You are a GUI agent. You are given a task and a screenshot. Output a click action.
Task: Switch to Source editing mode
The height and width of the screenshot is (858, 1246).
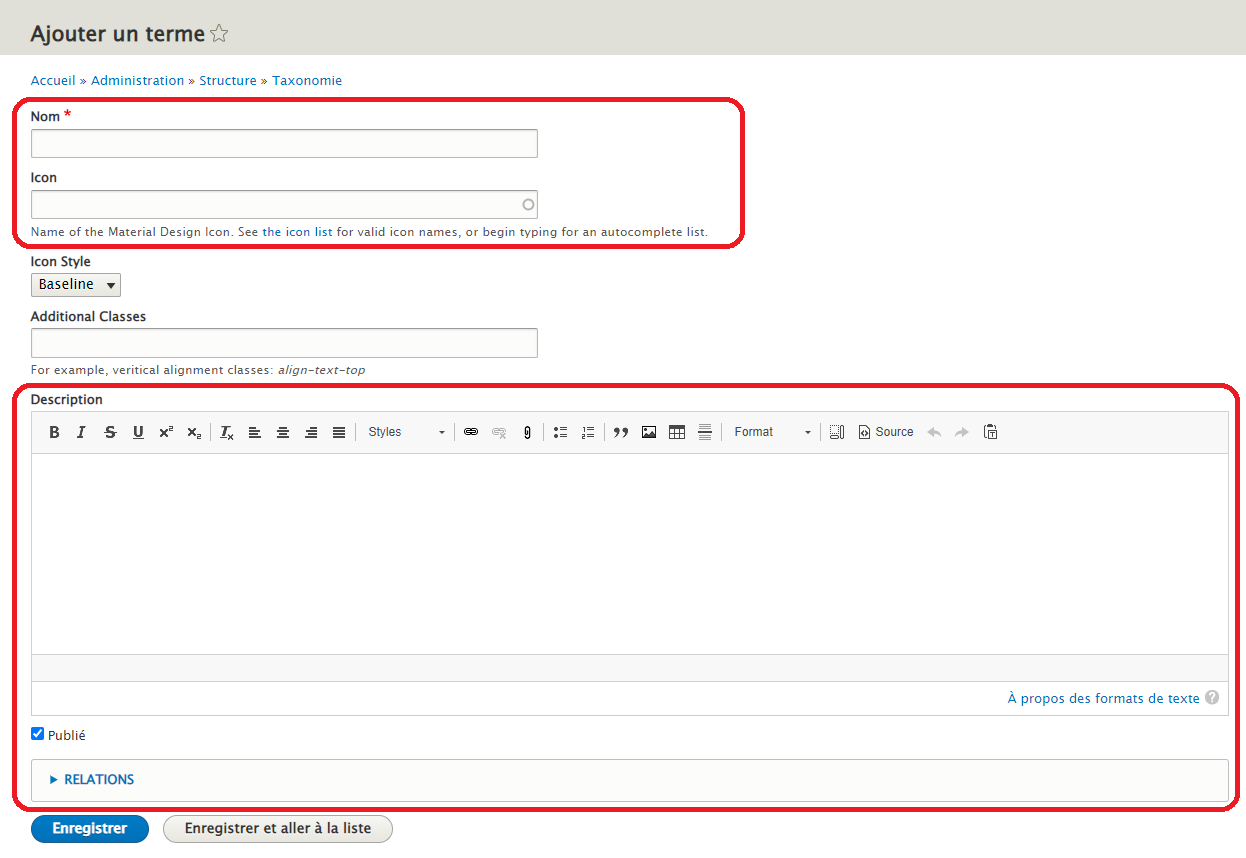pyautogui.click(x=886, y=432)
